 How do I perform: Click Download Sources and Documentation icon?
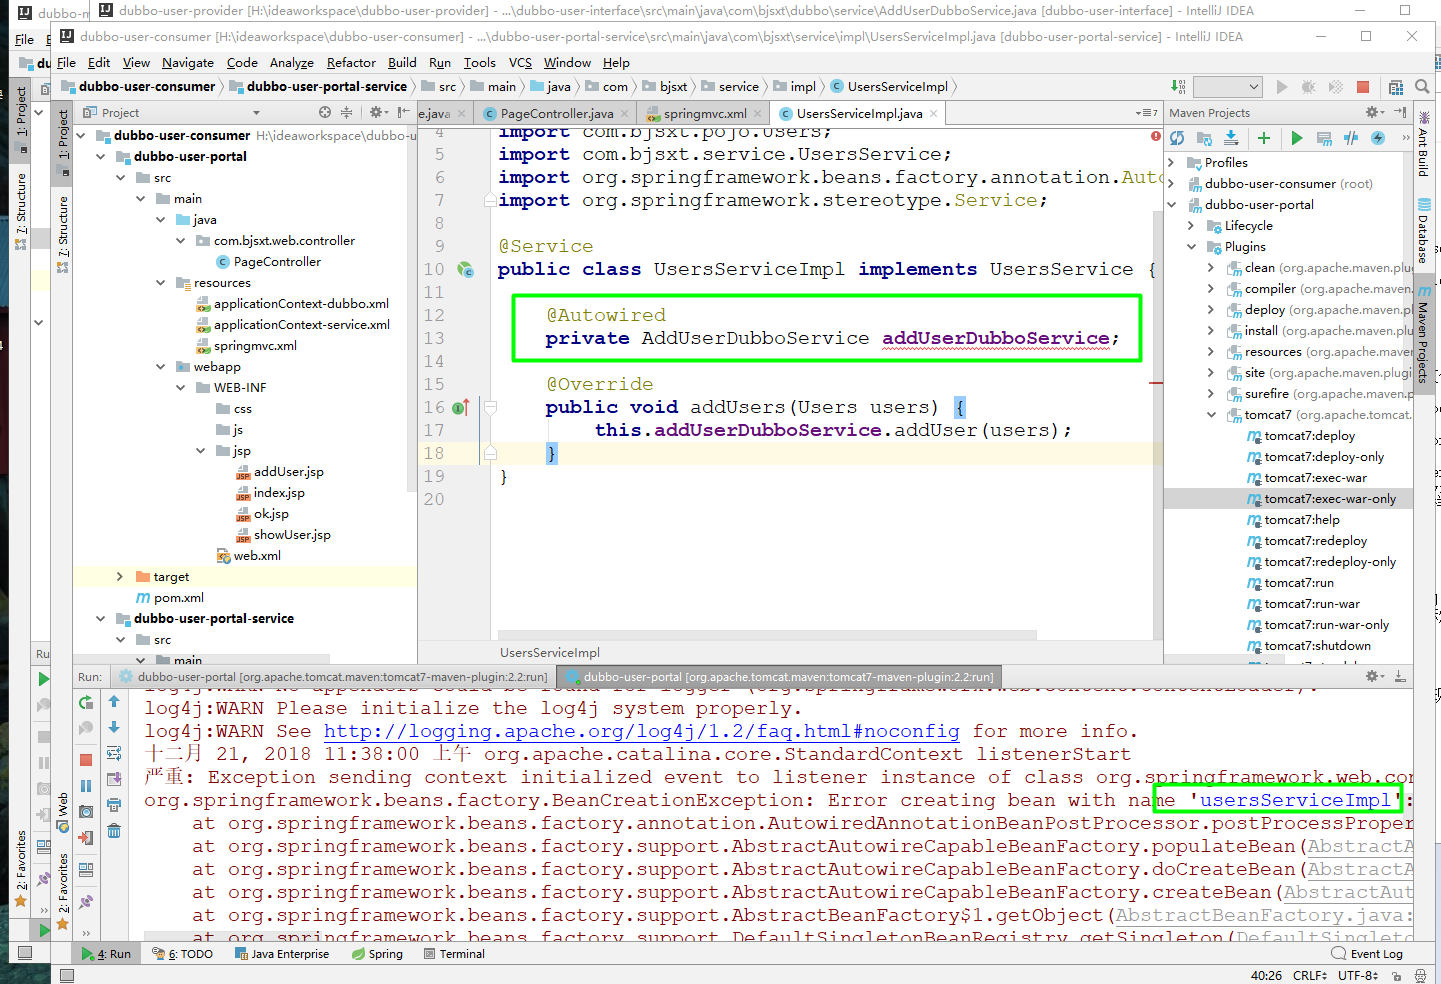1231,138
